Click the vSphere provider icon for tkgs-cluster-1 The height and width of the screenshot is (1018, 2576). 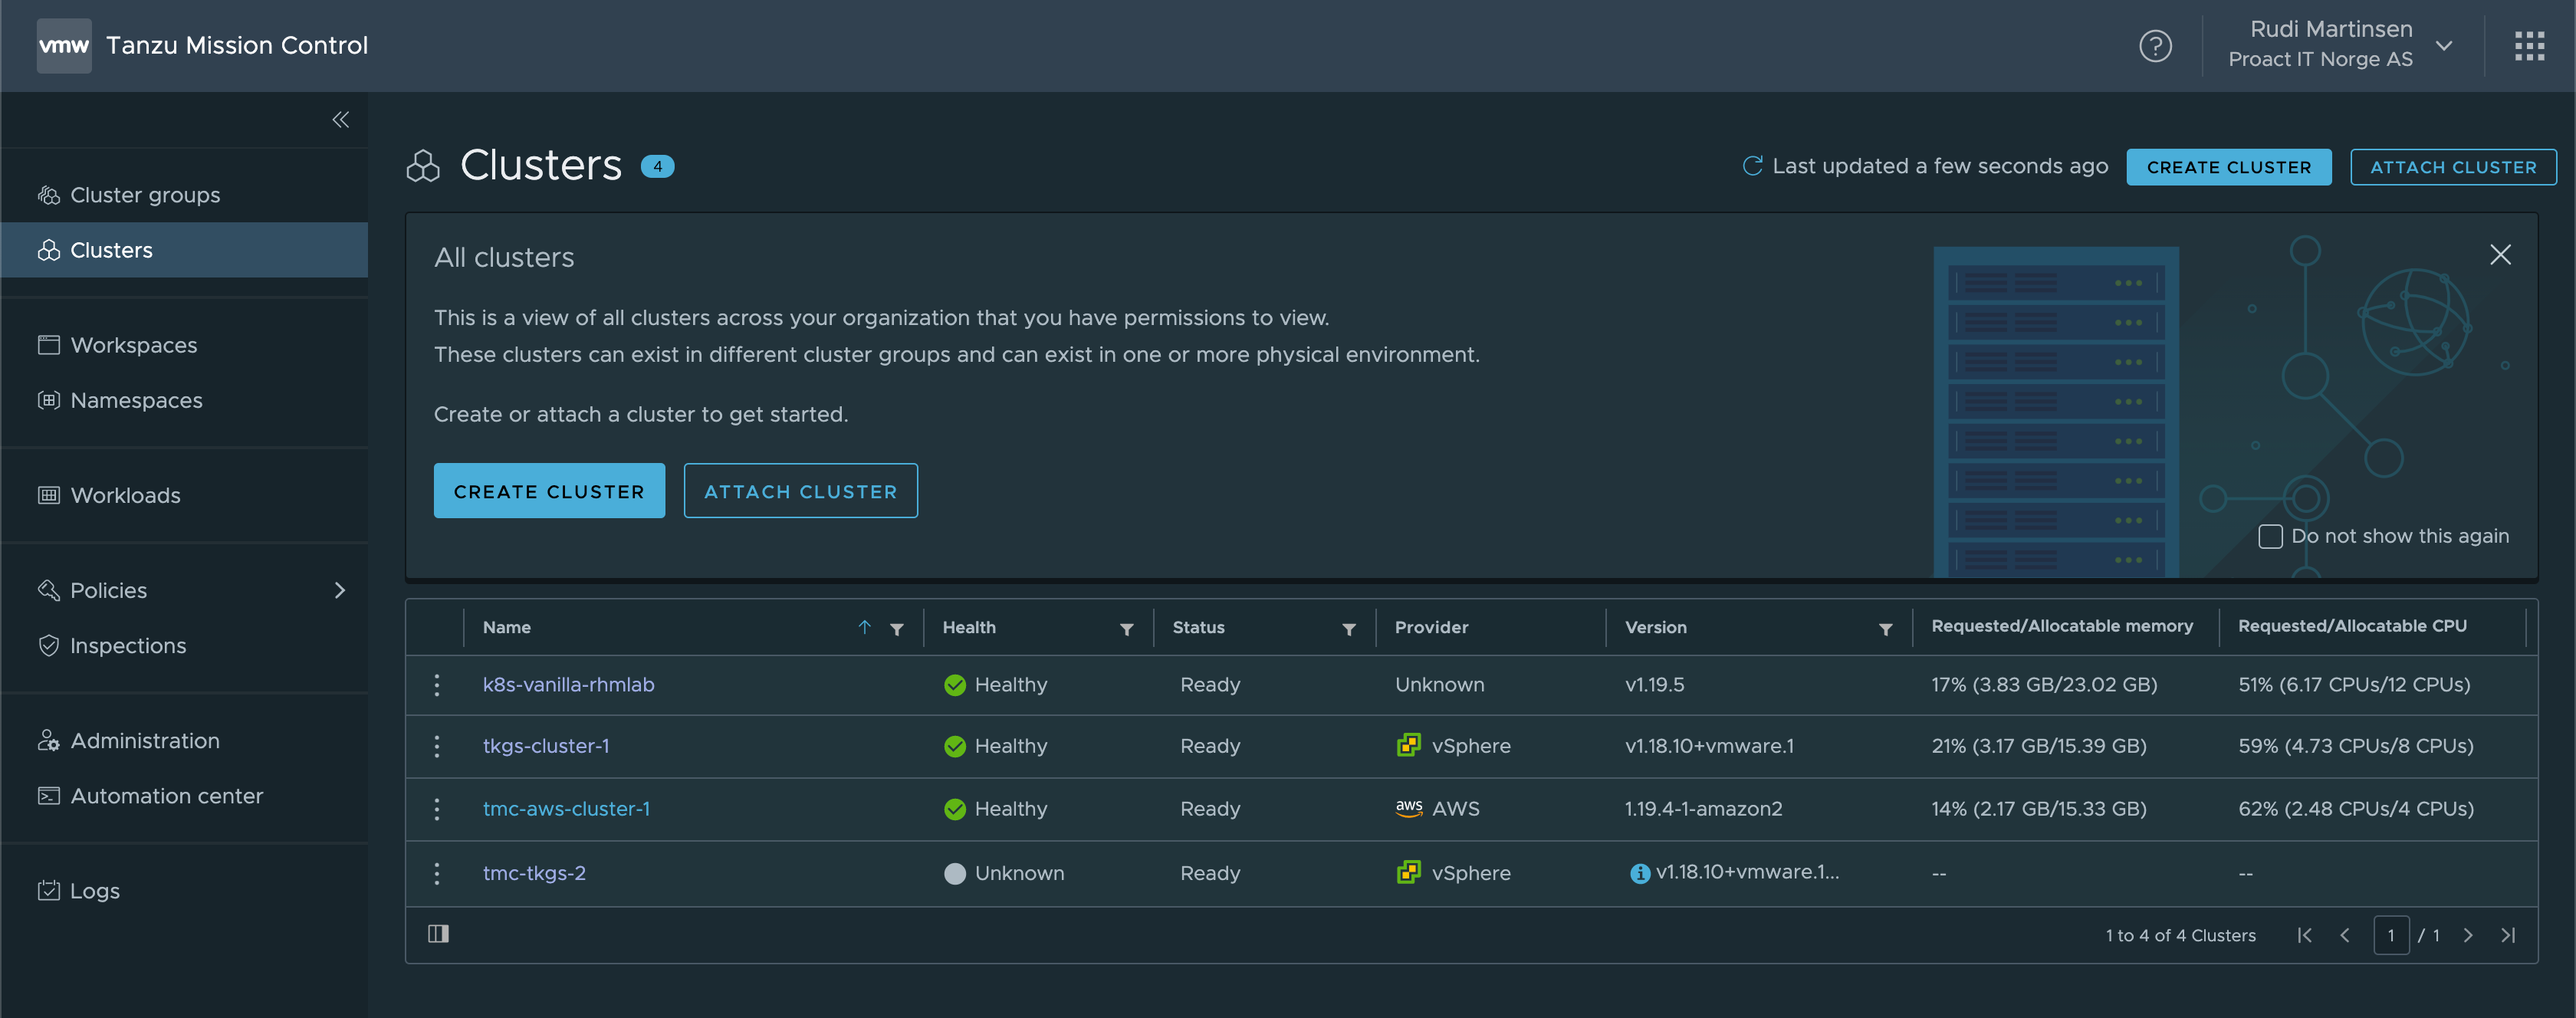[x=1408, y=745]
